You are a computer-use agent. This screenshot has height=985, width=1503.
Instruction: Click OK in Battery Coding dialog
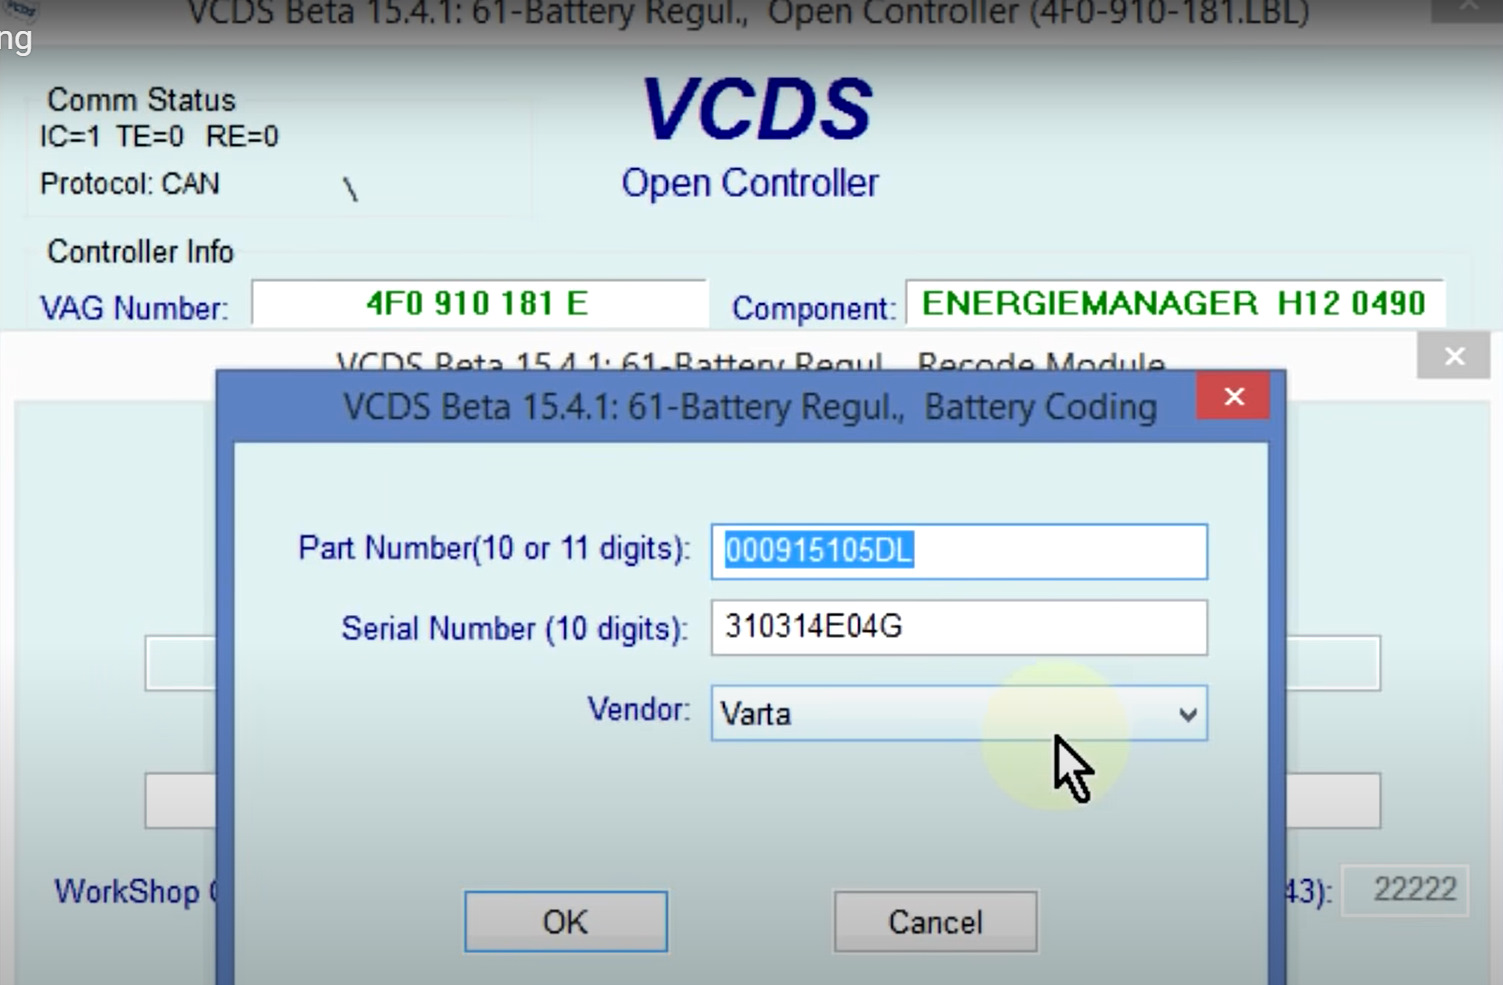tap(566, 921)
